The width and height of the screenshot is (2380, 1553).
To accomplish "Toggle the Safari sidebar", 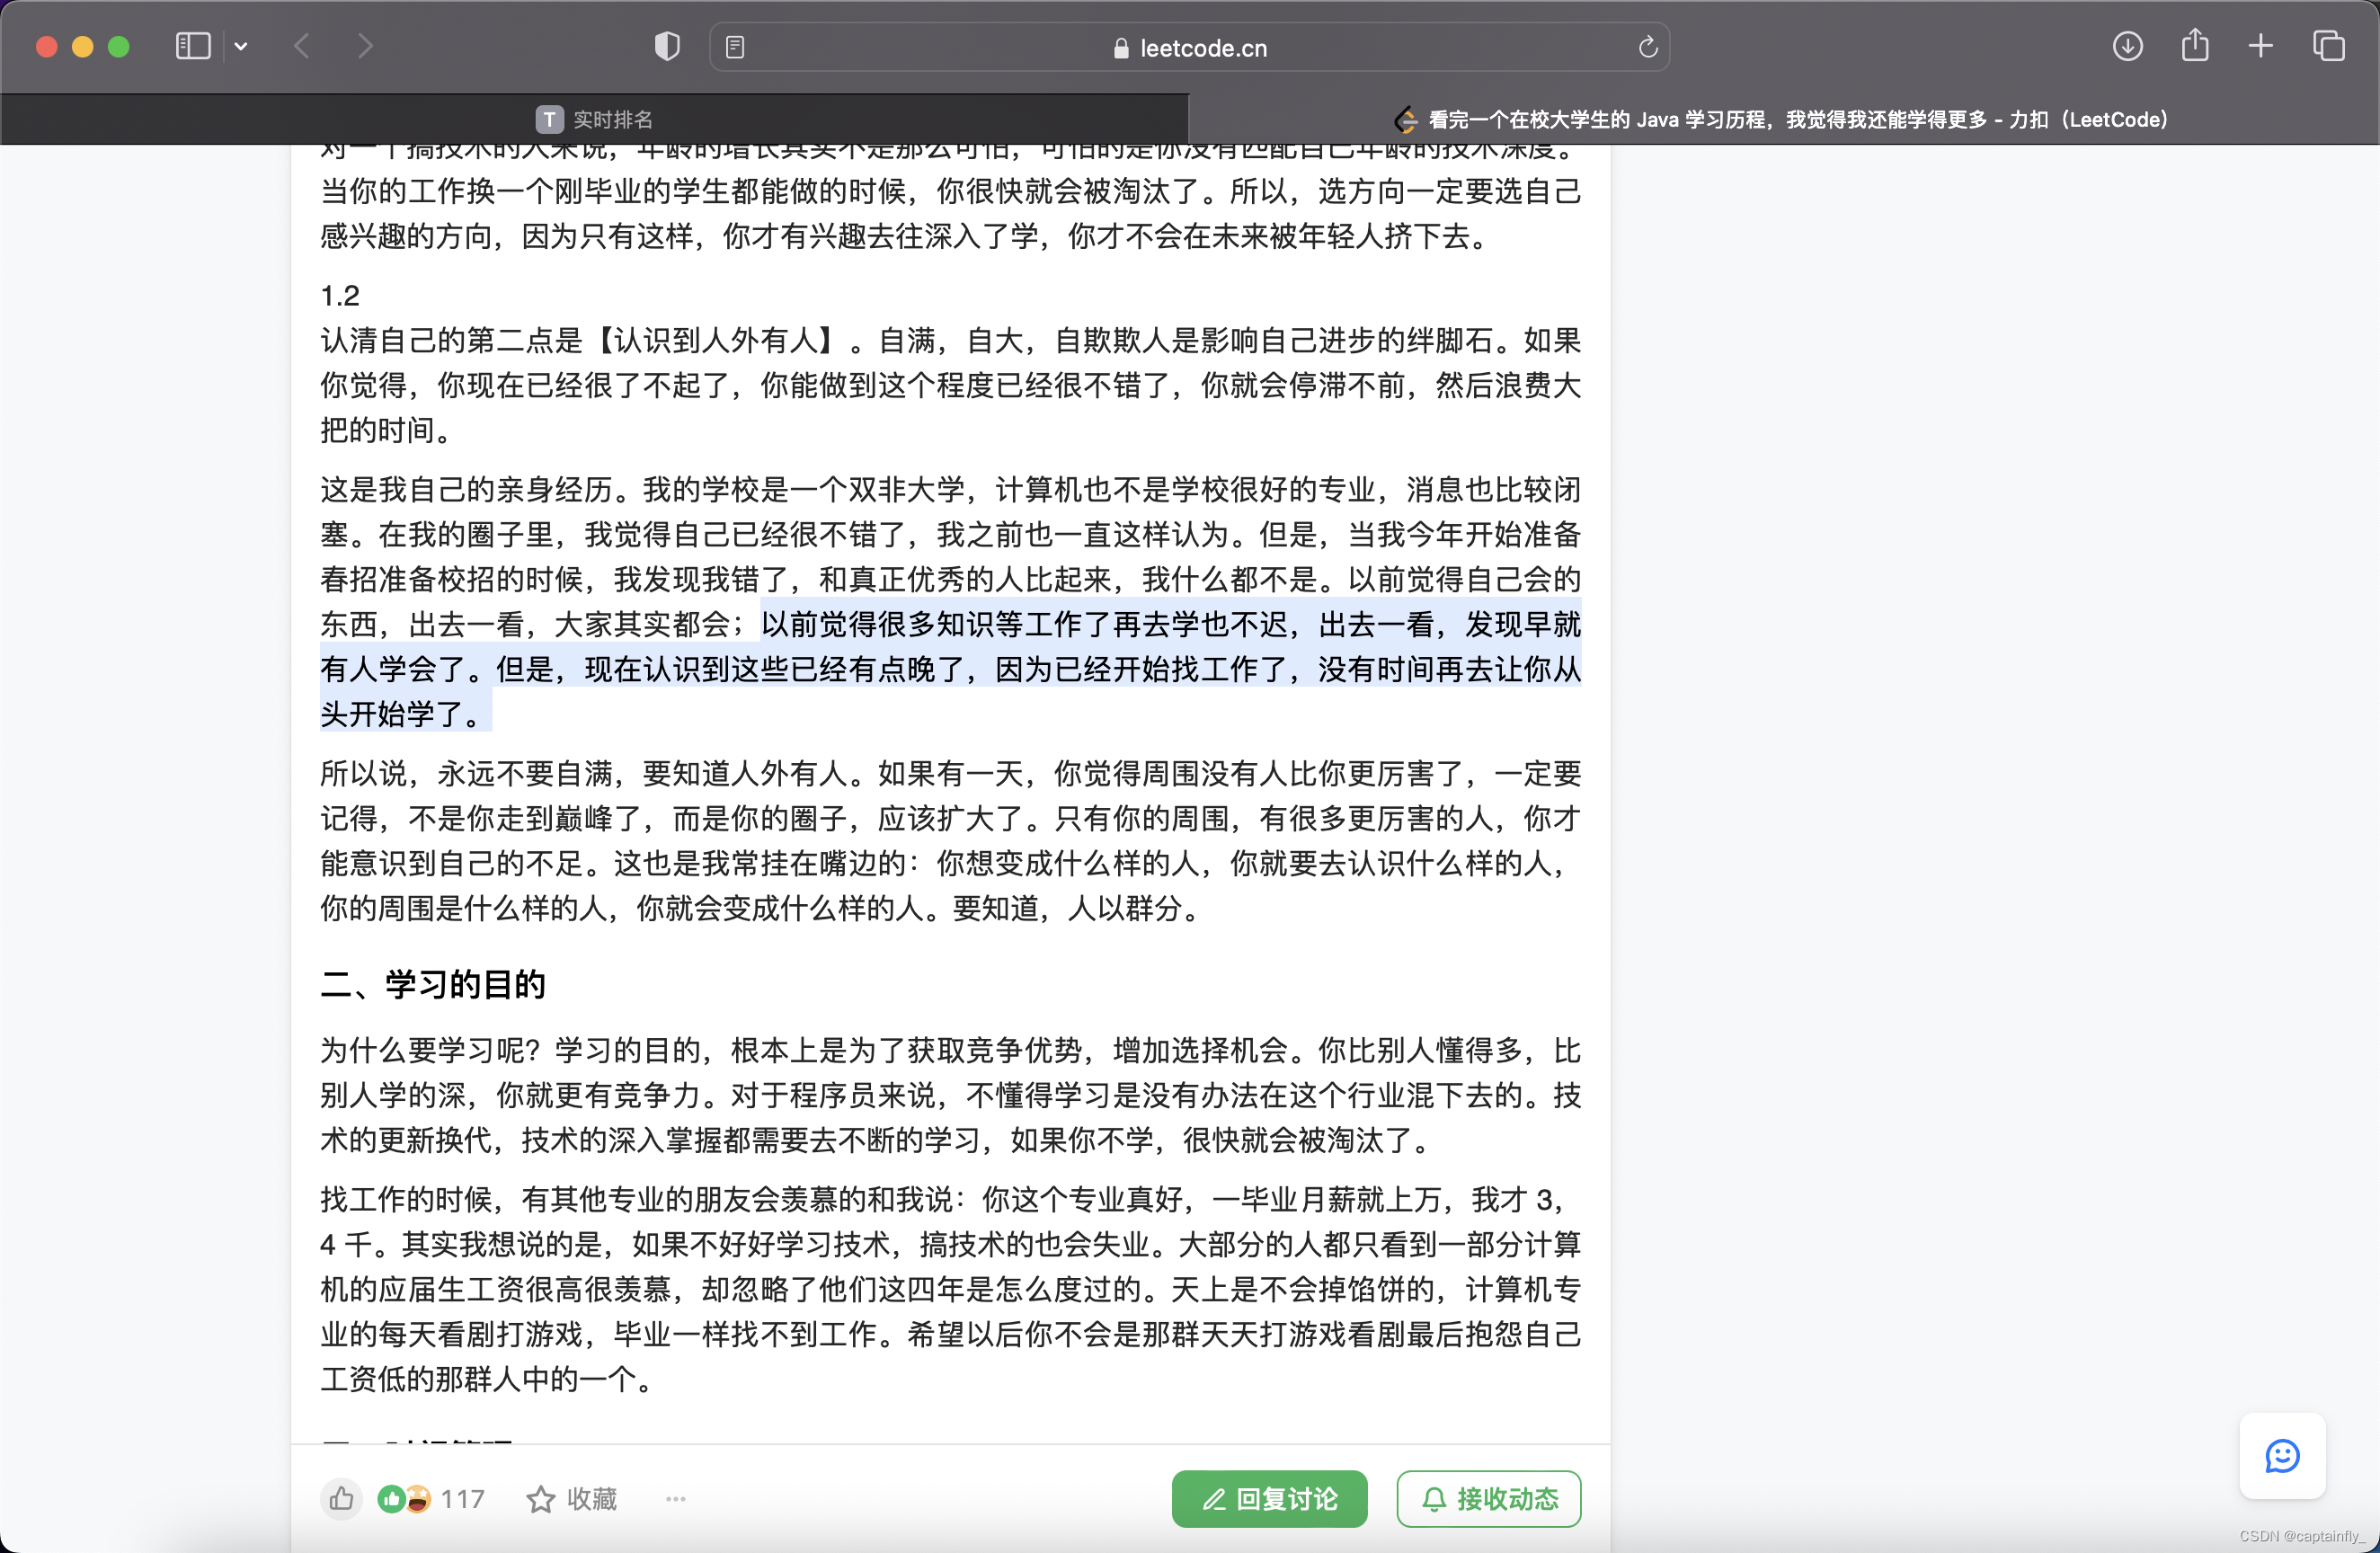I will pyautogui.click(x=192, y=46).
